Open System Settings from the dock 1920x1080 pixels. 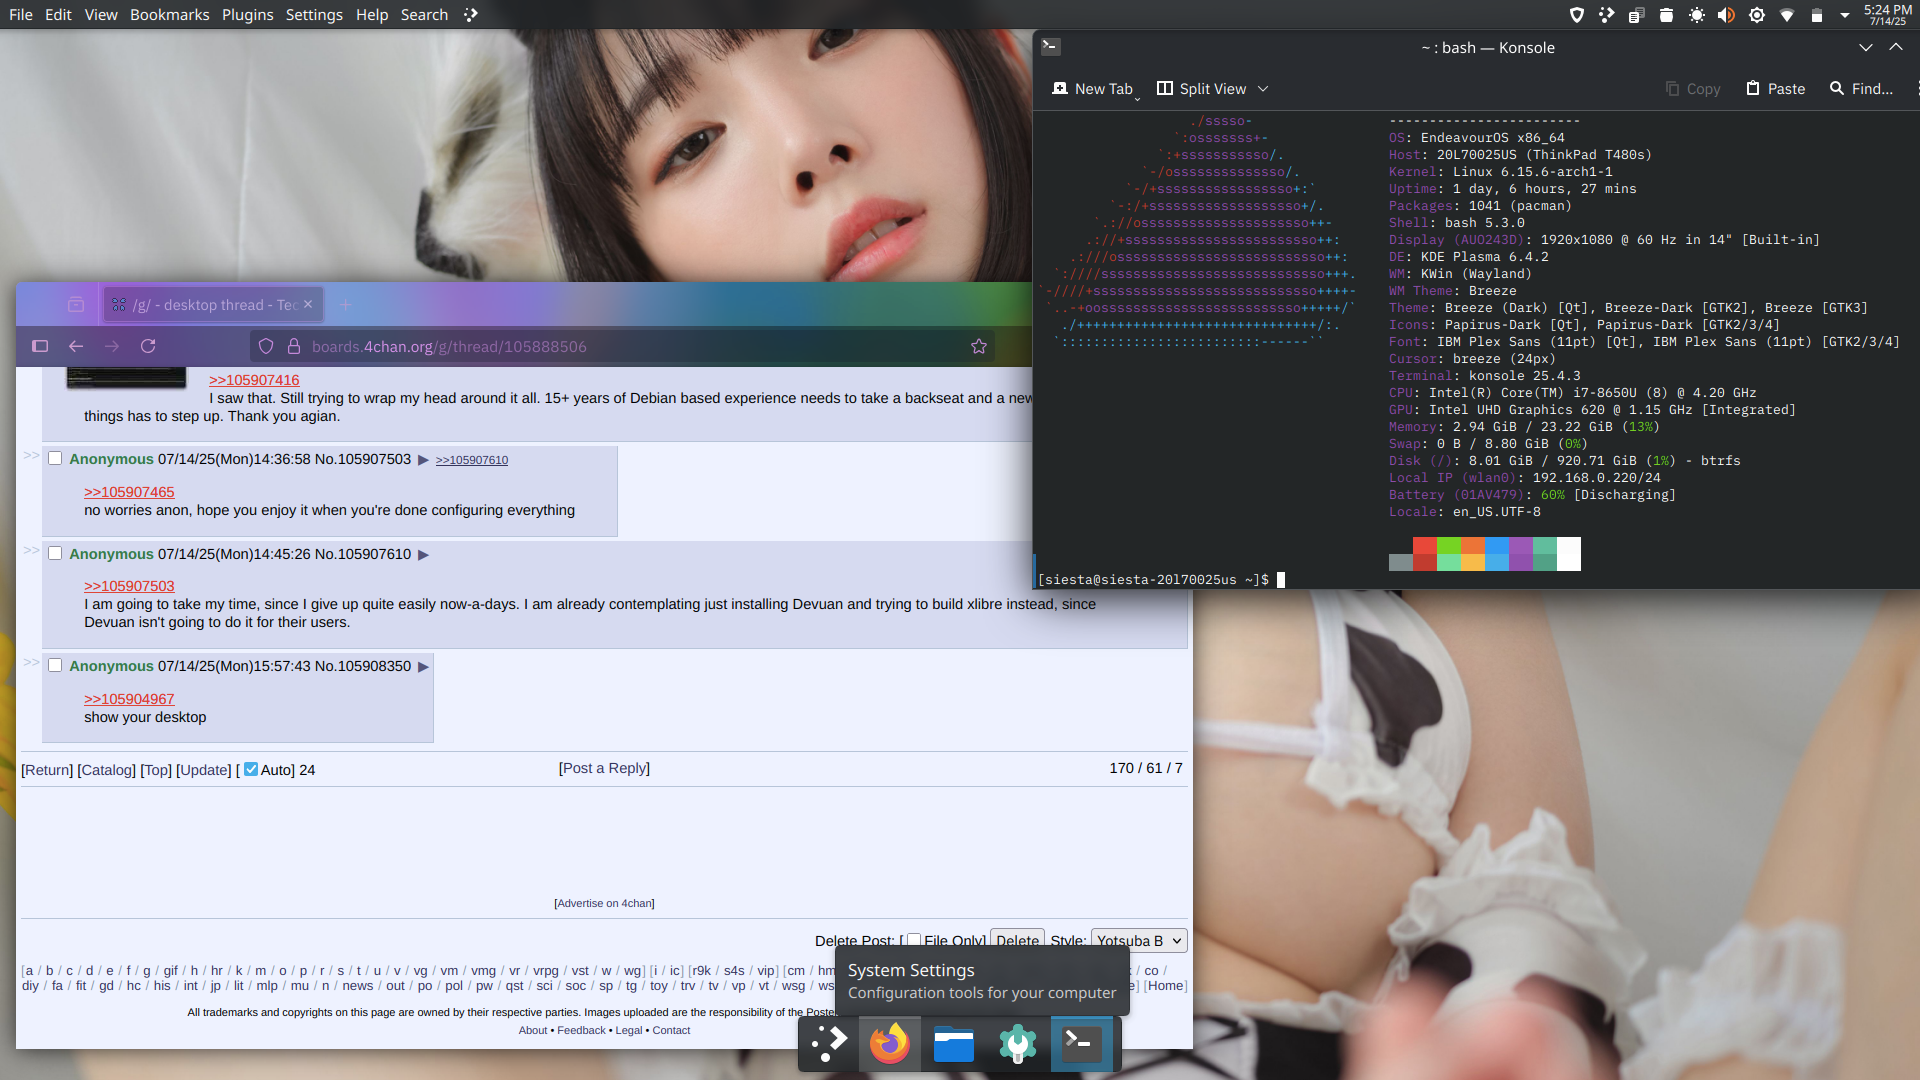(1017, 1044)
